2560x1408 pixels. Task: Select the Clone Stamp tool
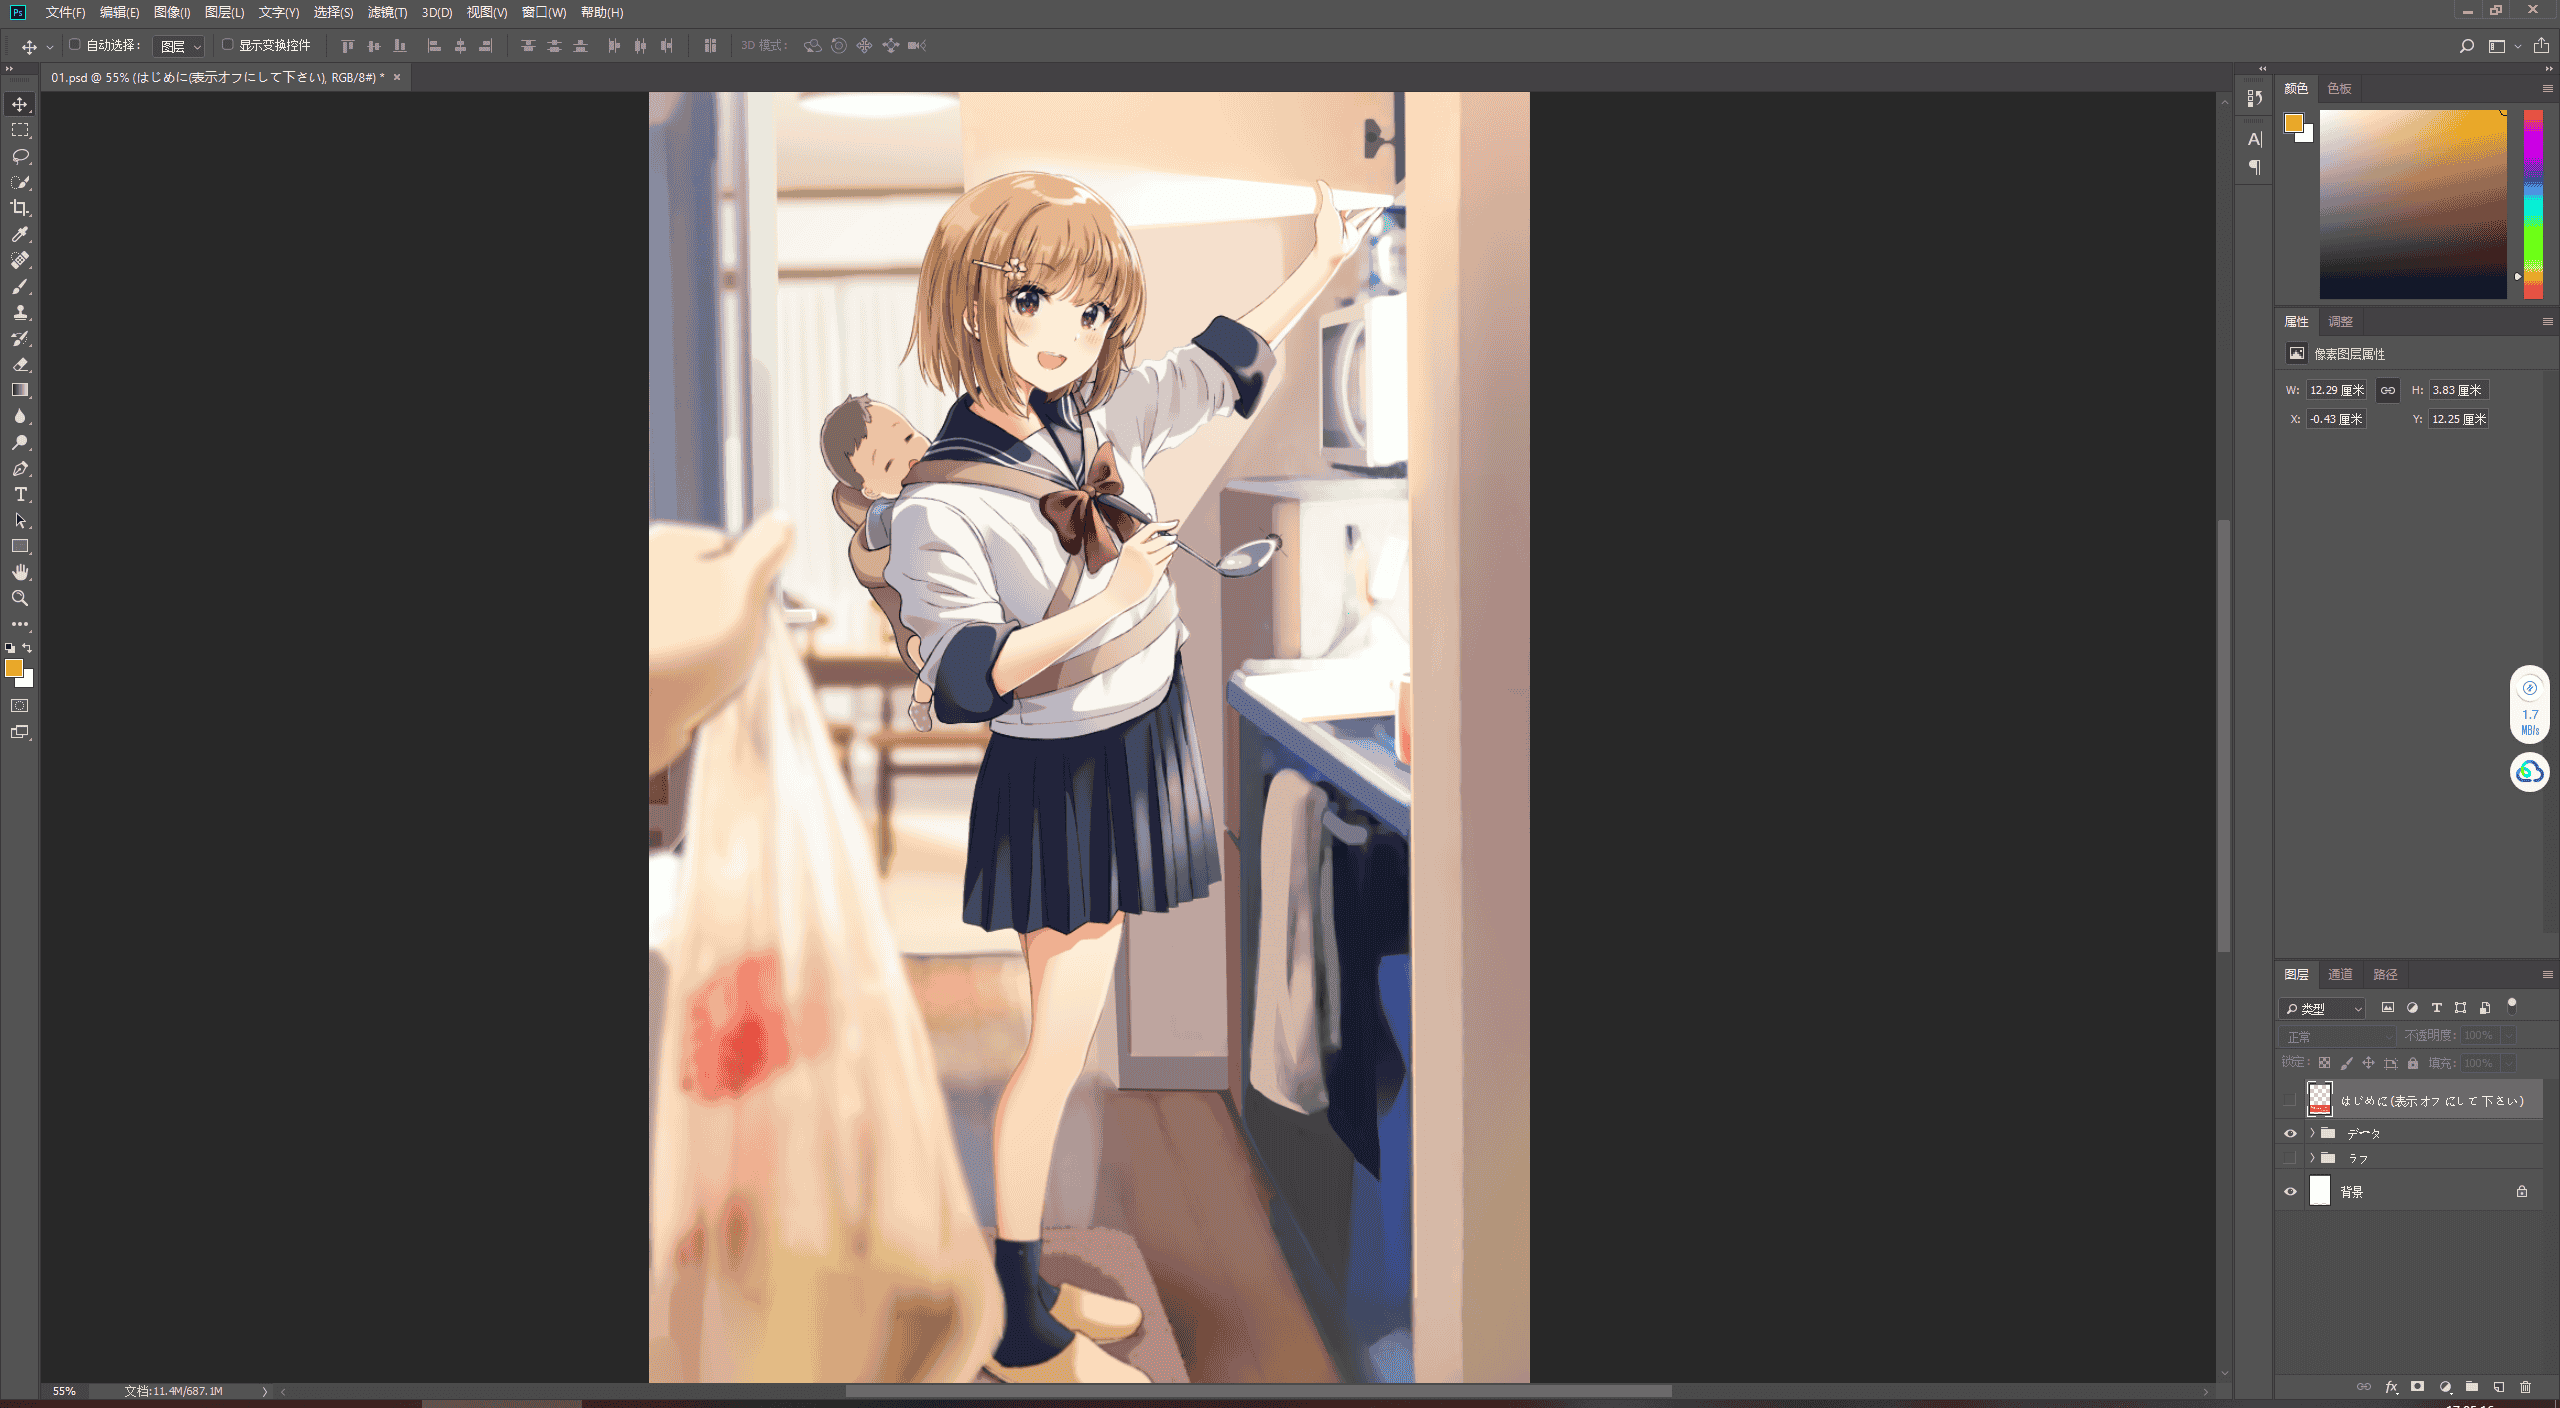[x=20, y=312]
